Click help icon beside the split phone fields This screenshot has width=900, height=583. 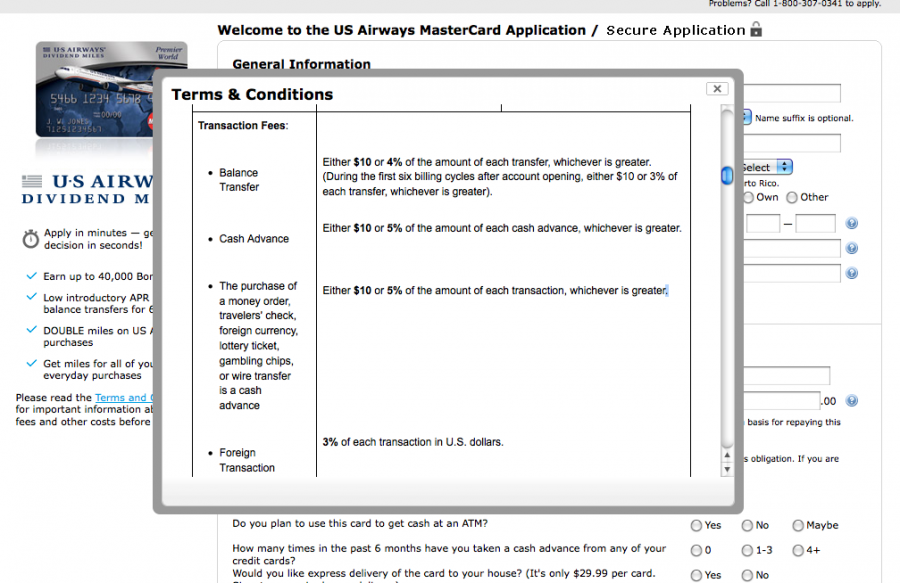[x=852, y=223]
